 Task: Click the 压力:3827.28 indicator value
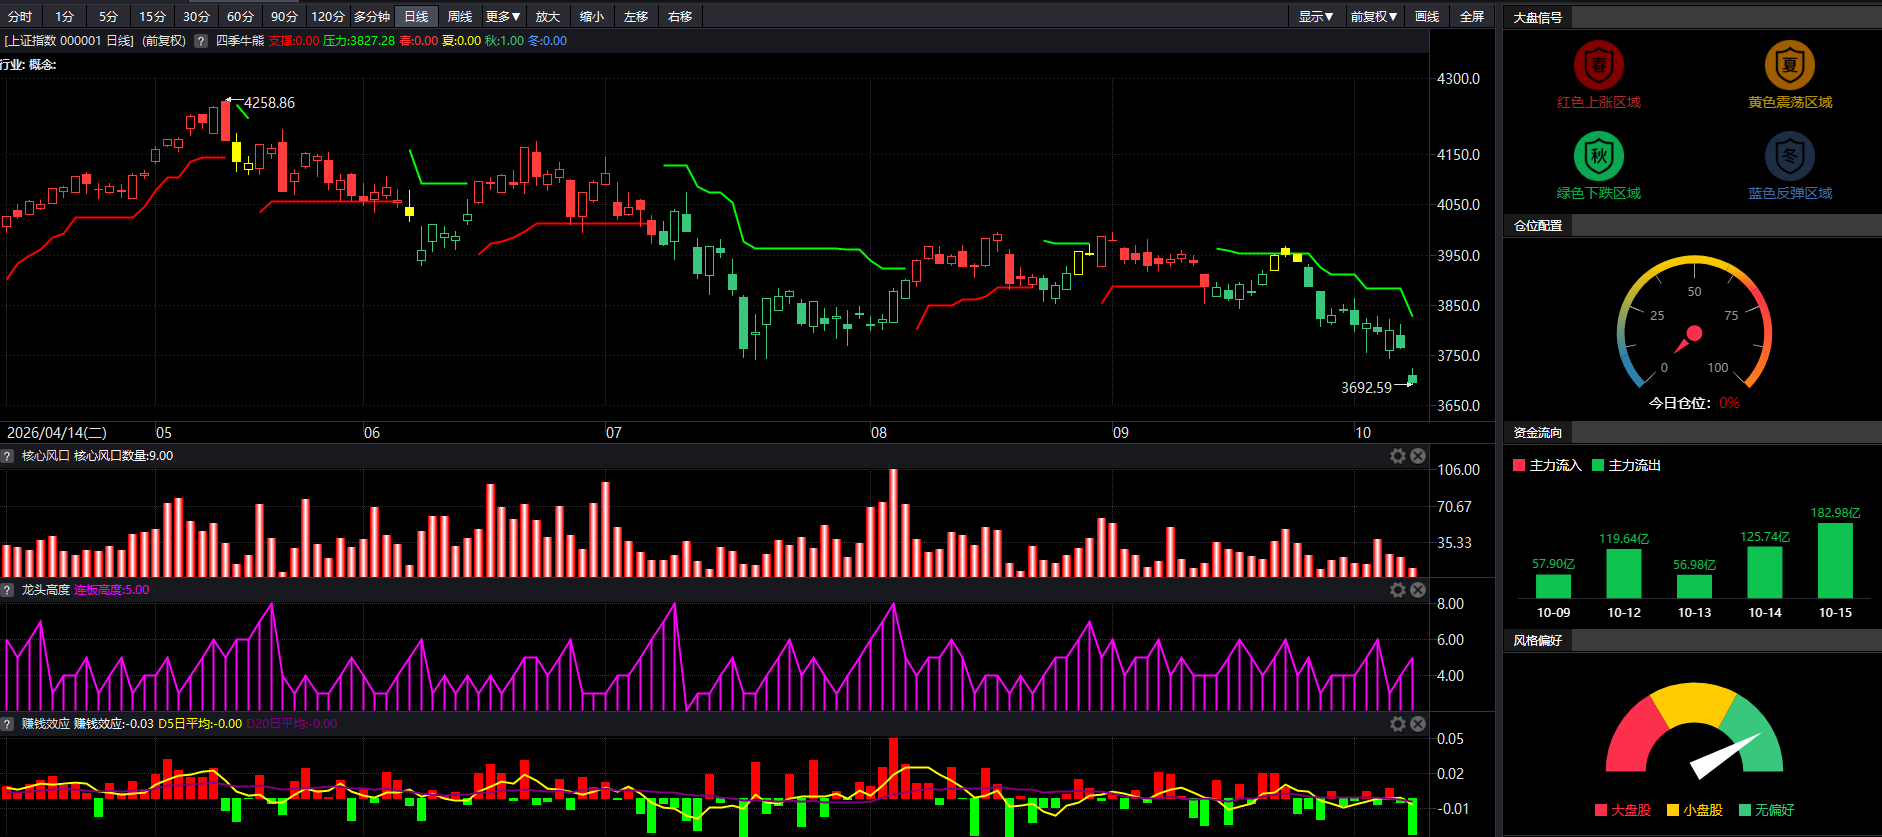(359, 41)
